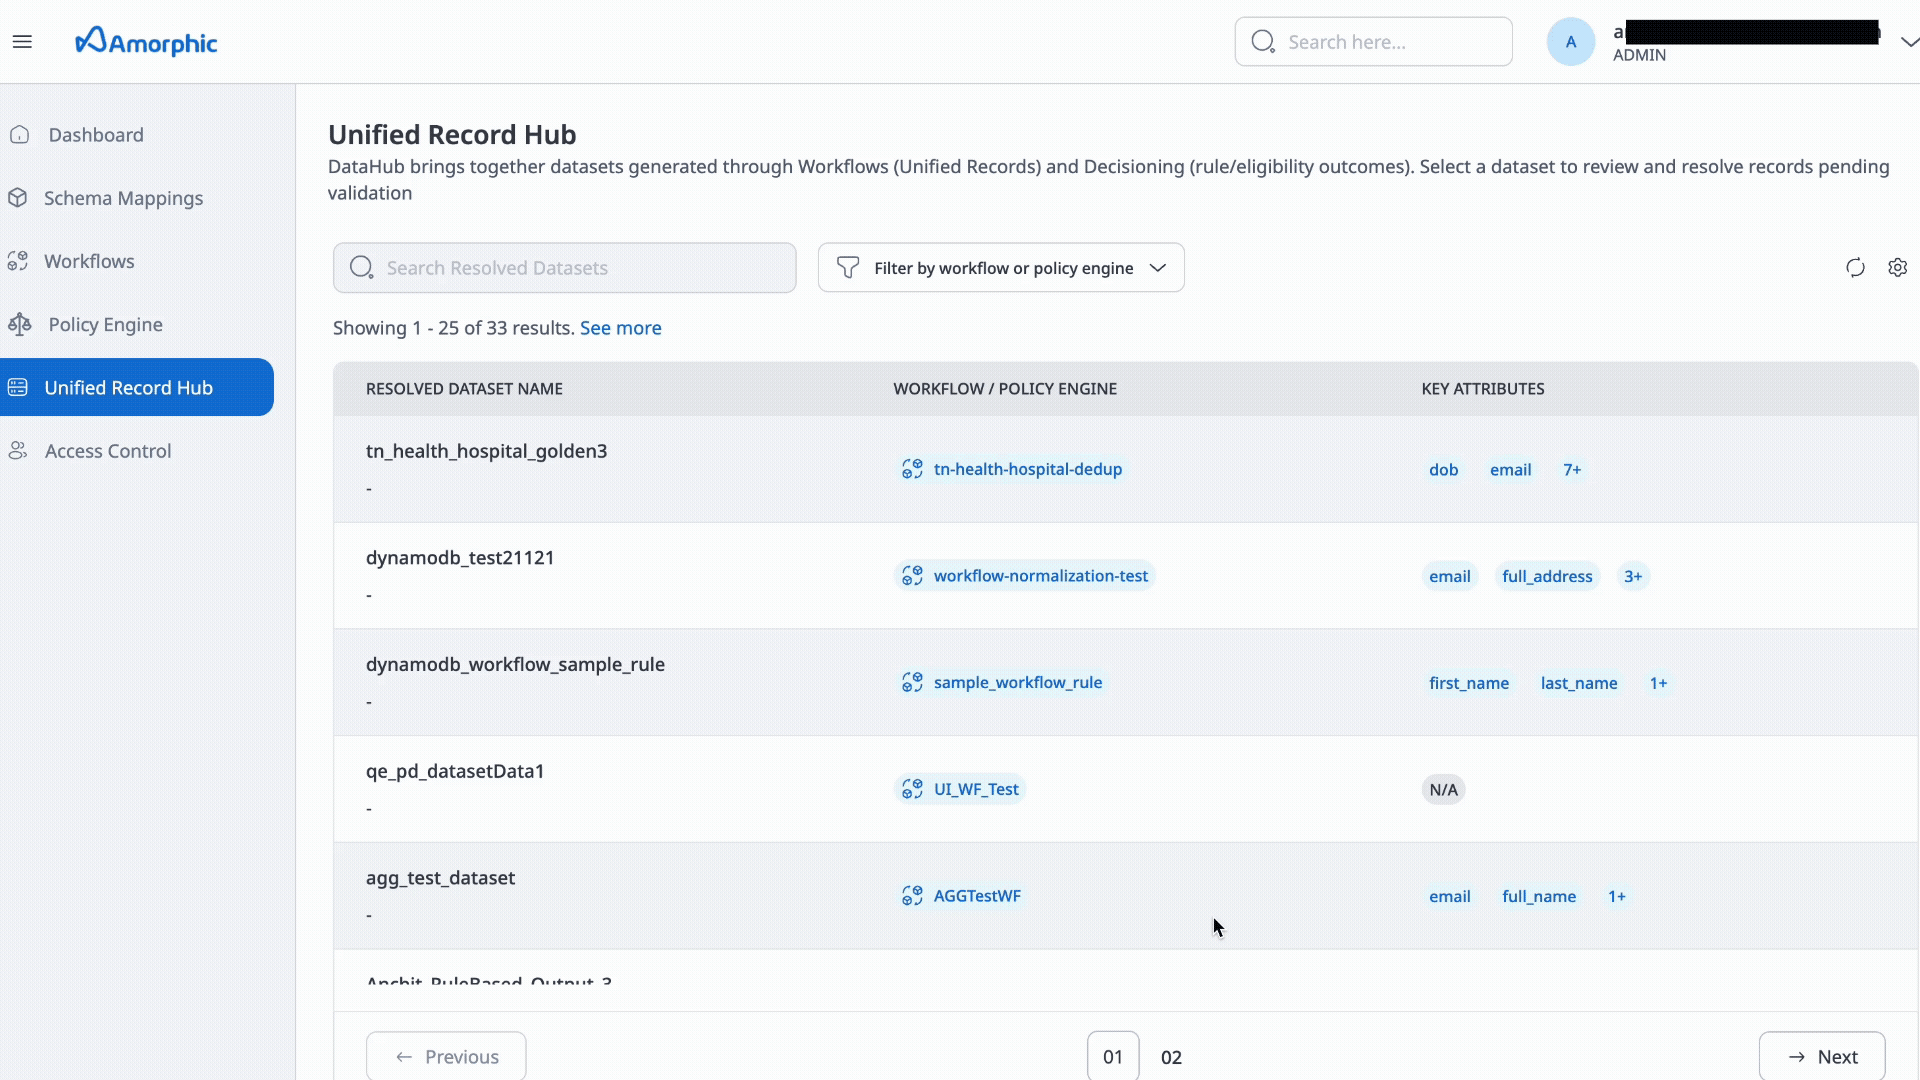This screenshot has width=1920, height=1080.
Task: Open the admin account dropdown chevron
Action: (x=1910, y=41)
